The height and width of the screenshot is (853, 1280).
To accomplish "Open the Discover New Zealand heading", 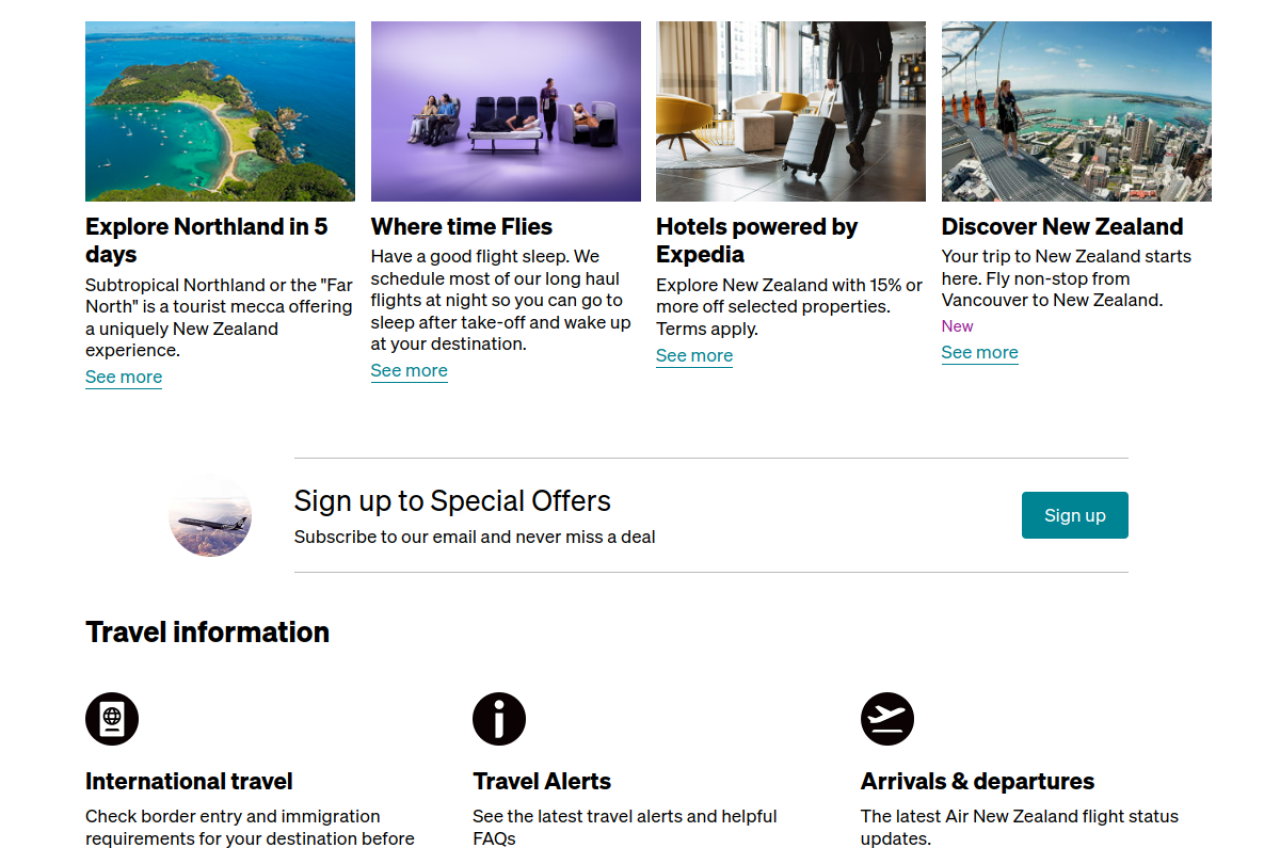I will (1062, 227).
